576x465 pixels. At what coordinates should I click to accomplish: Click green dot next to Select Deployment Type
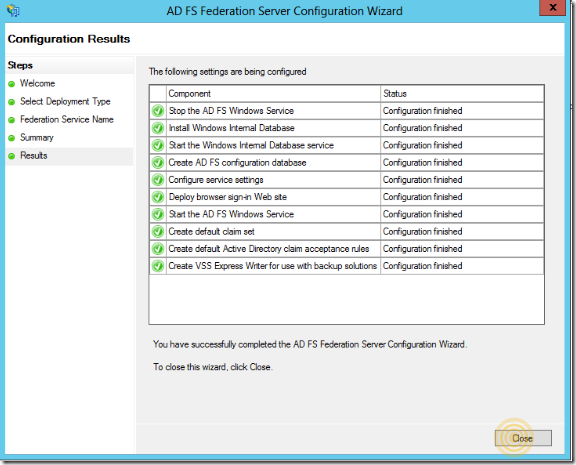pos(11,102)
